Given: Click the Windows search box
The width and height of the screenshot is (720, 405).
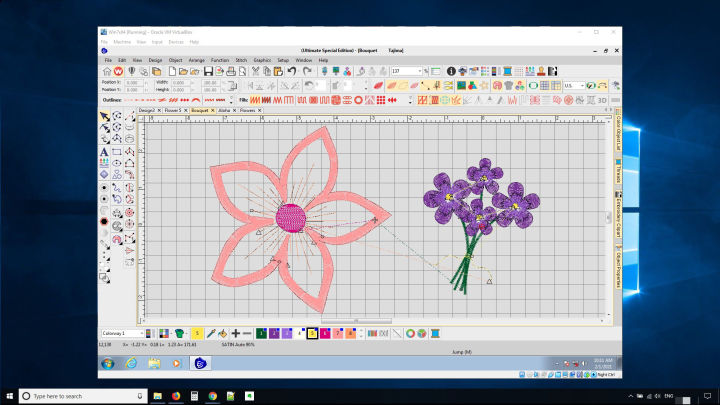Looking at the screenshot, I should pyautogui.click(x=83, y=396).
